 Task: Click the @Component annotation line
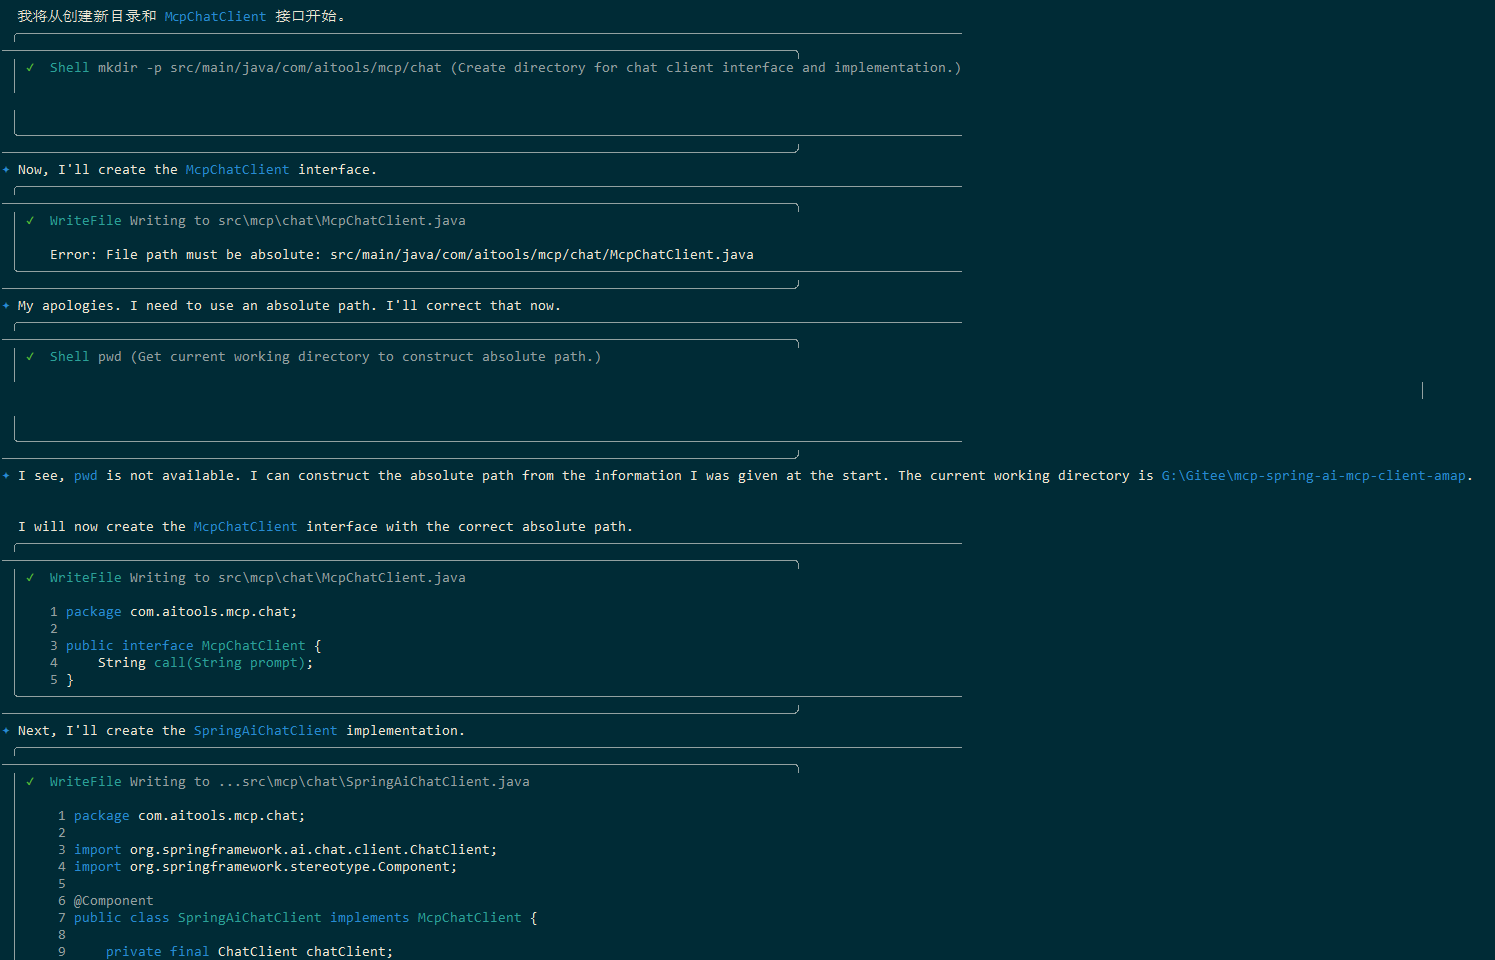tap(113, 901)
